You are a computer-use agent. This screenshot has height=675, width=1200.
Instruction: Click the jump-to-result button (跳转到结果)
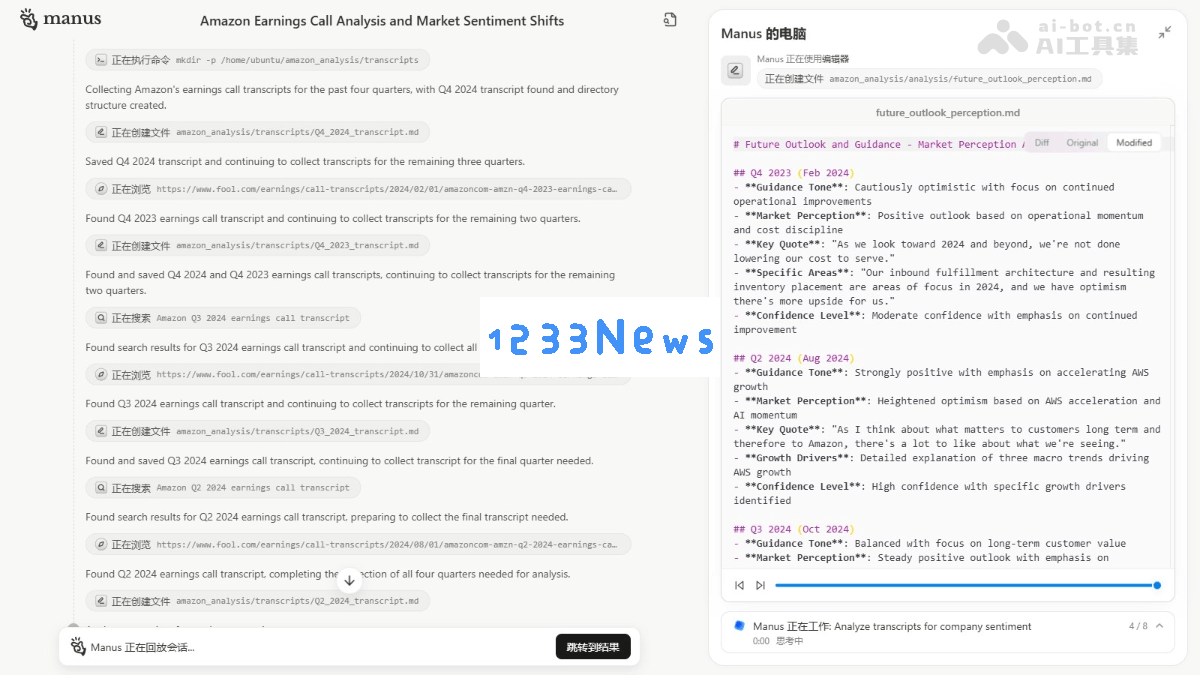pos(593,647)
